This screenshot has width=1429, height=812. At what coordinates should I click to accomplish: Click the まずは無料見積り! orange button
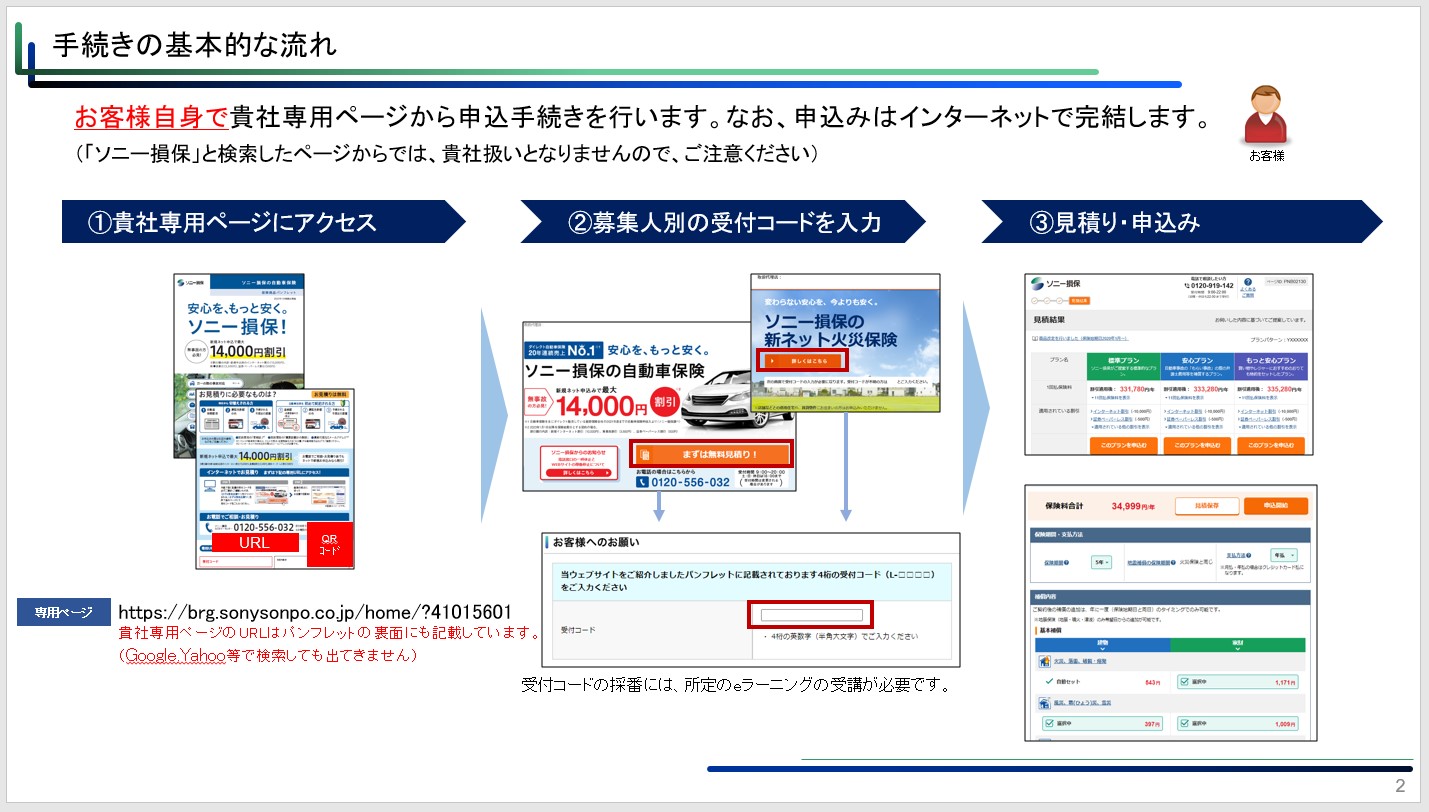tap(712, 454)
